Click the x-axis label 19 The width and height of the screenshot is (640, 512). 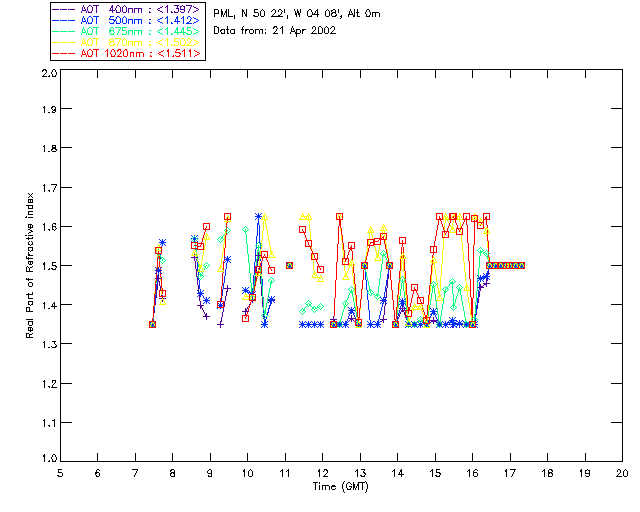(585, 473)
